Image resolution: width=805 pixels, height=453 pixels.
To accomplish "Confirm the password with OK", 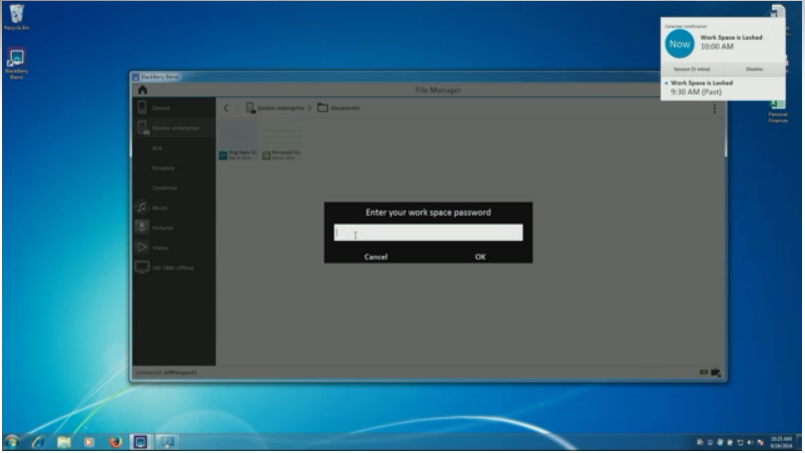I will pos(480,257).
